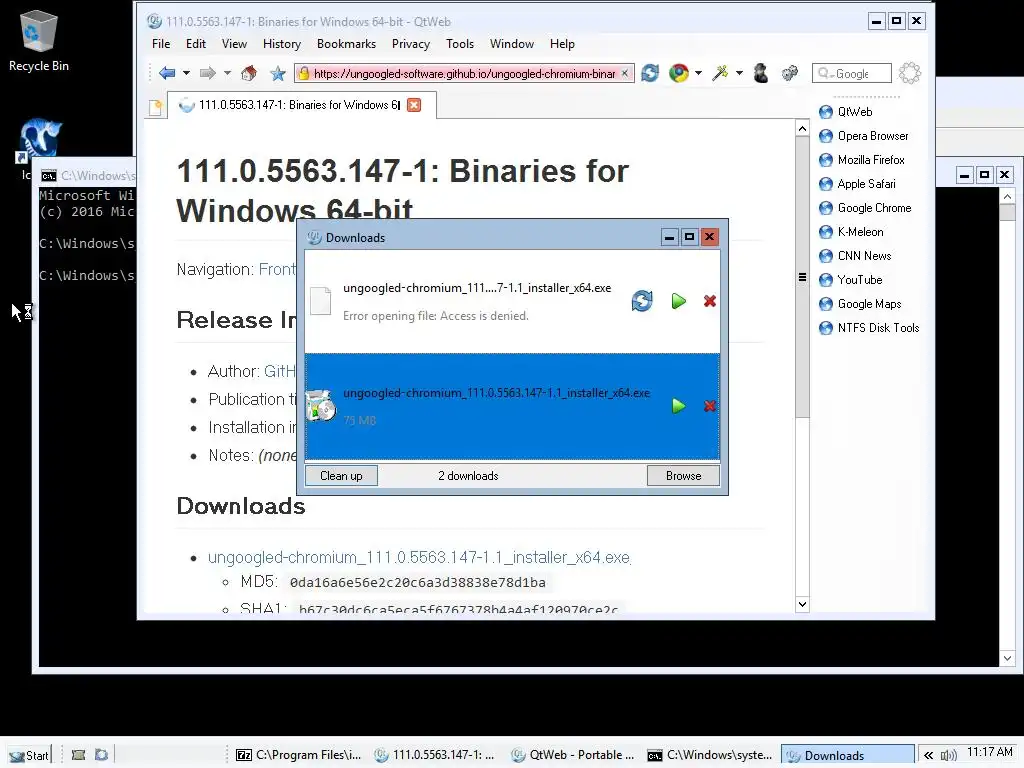Open the Tools menu
1024x768 pixels.
pyautogui.click(x=460, y=44)
